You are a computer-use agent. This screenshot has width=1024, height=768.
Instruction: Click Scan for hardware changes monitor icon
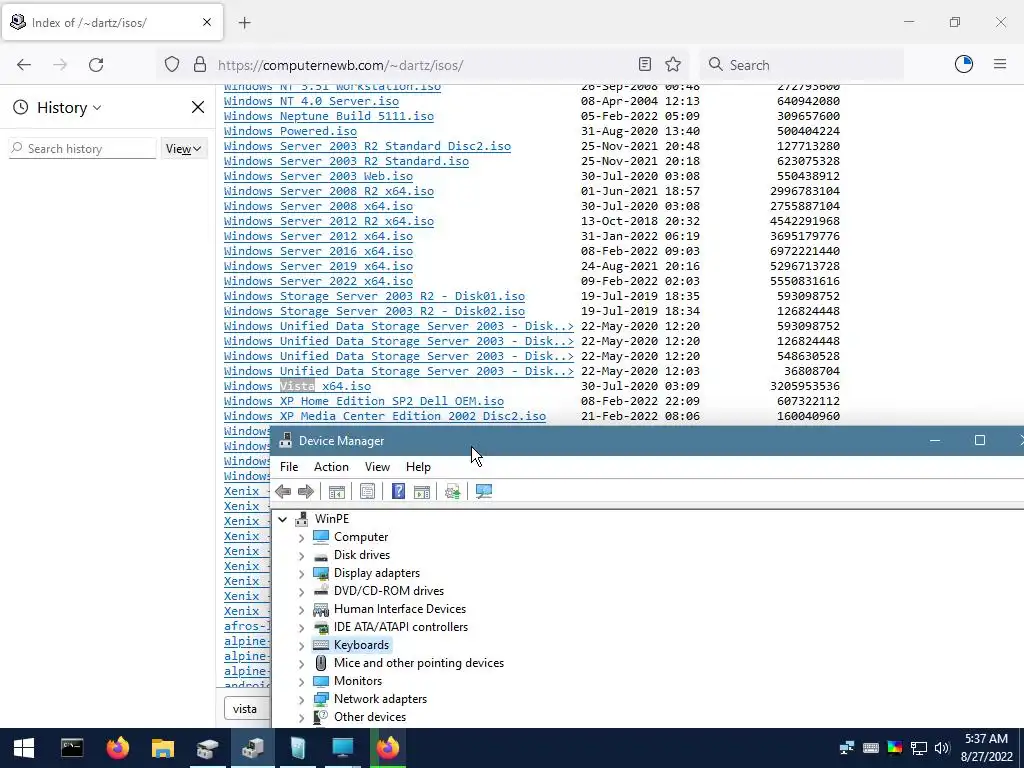point(484,491)
